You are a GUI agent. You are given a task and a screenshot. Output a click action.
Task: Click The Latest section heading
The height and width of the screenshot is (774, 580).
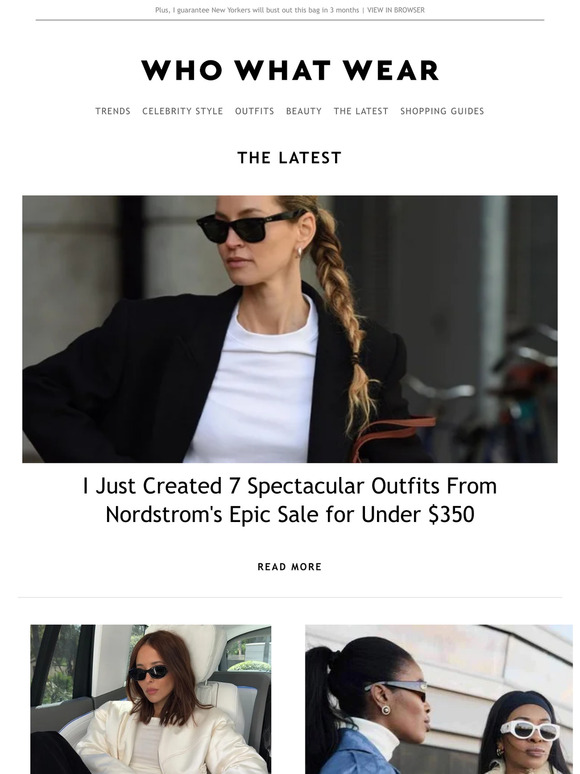point(290,158)
